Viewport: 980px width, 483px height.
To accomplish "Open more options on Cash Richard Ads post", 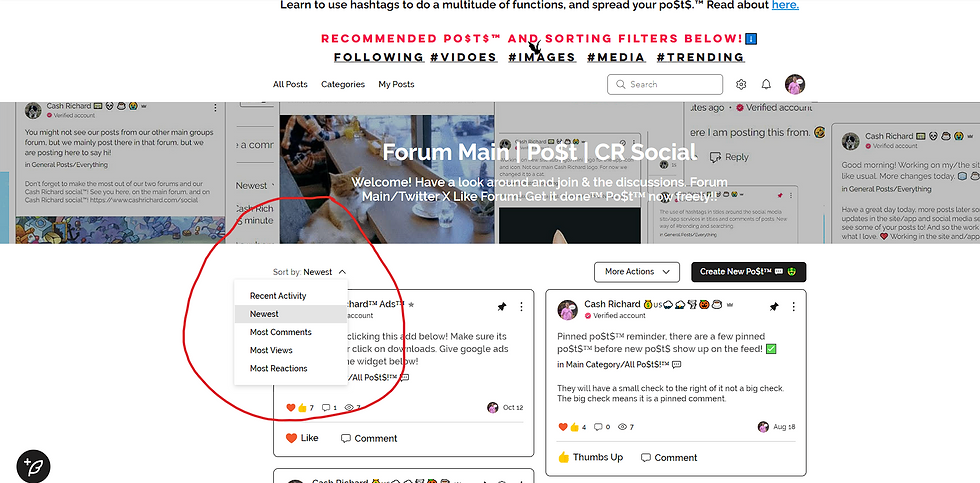I will [x=521, y=307].
